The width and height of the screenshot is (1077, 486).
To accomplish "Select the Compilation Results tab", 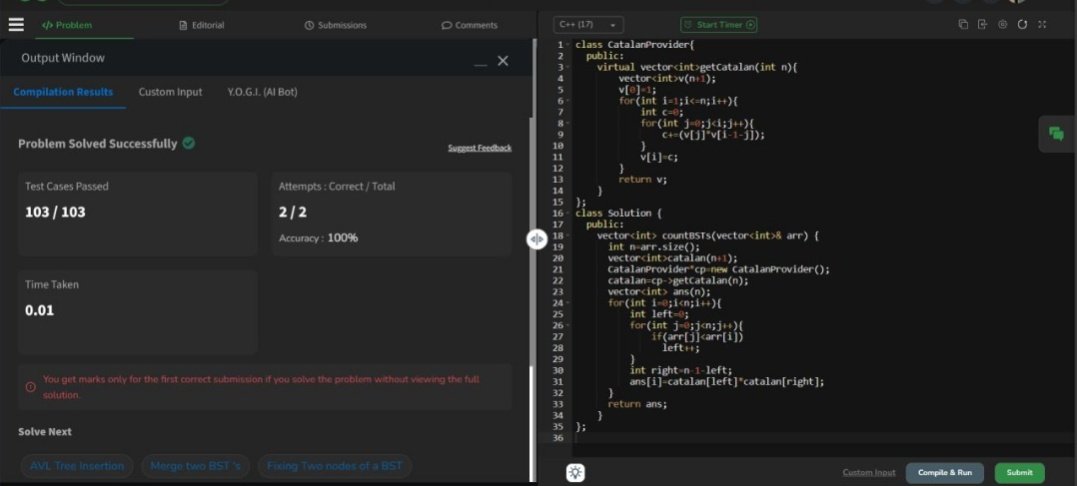I will coord(63,92).
